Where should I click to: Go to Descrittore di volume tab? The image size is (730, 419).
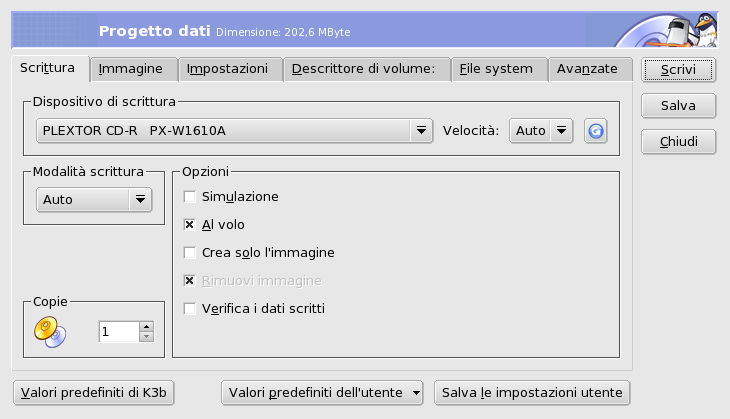coord(363,69)
